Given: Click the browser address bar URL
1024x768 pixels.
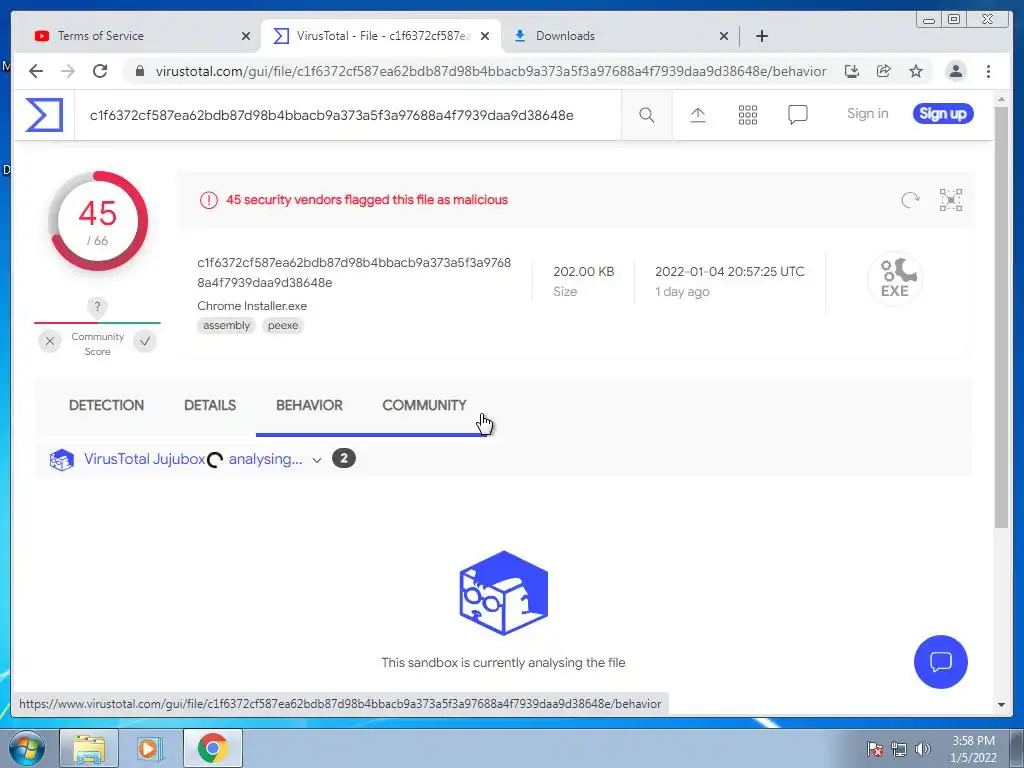Looking at the screenshot, I should [490, 71].
